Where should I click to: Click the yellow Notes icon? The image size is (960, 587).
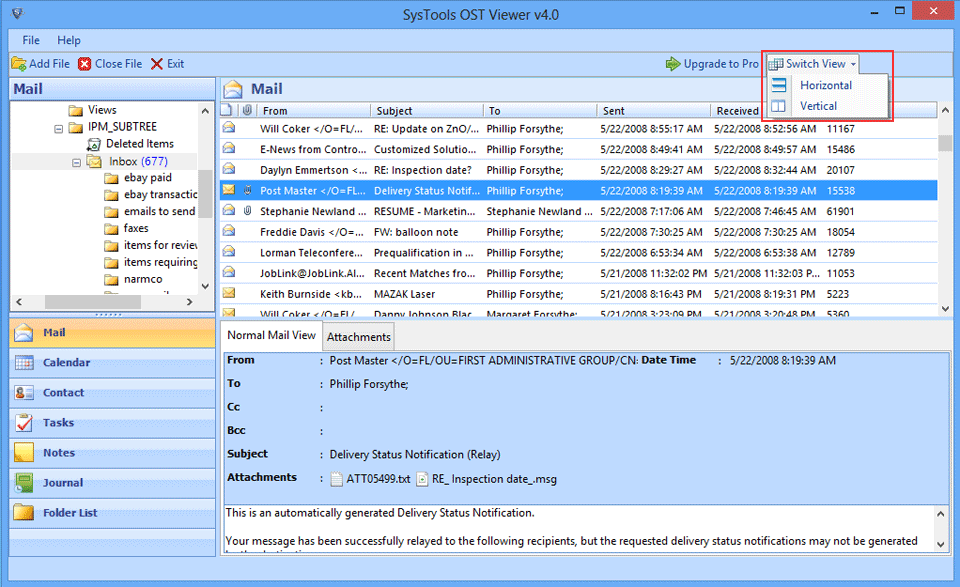24,452
